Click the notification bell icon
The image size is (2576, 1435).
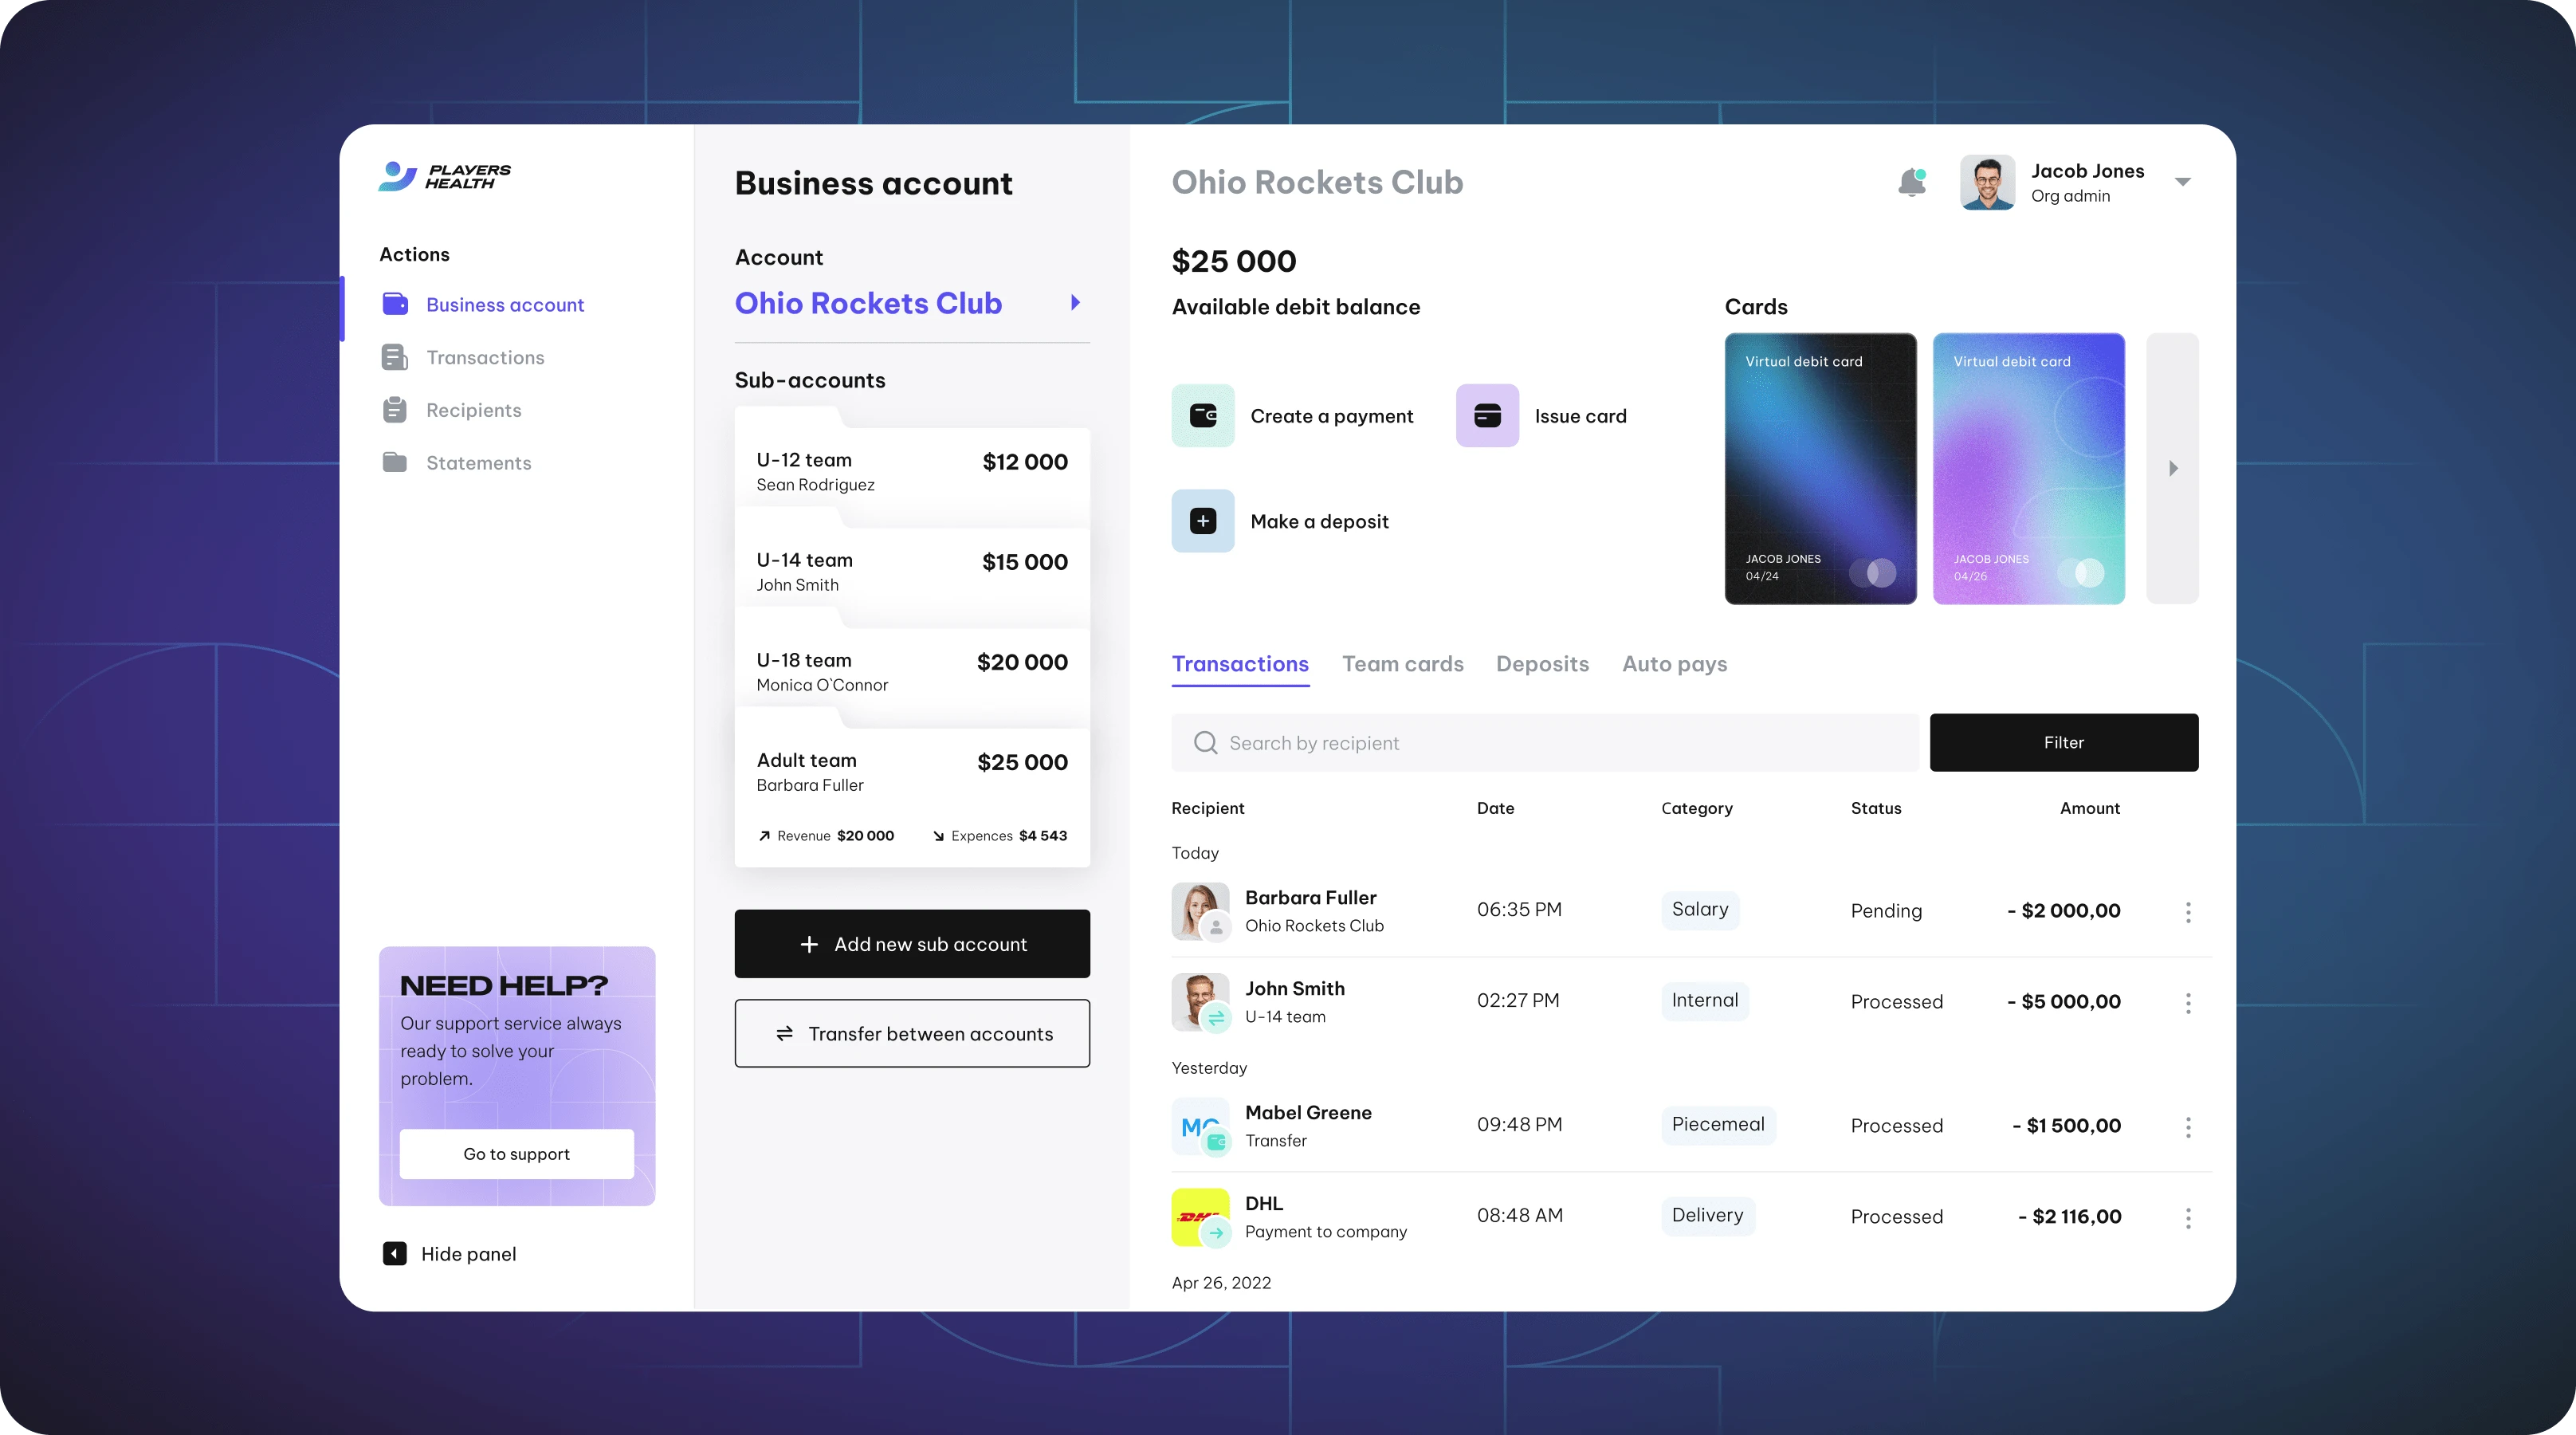coord(1911,182)
